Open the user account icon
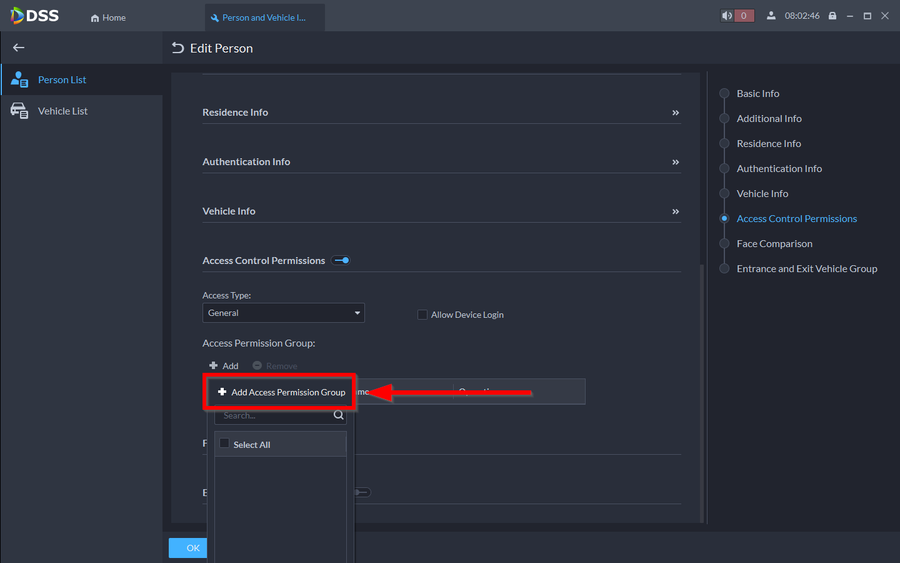Image resolution: width=900 pixels, height=563 pixels. [x=771, y=16]
